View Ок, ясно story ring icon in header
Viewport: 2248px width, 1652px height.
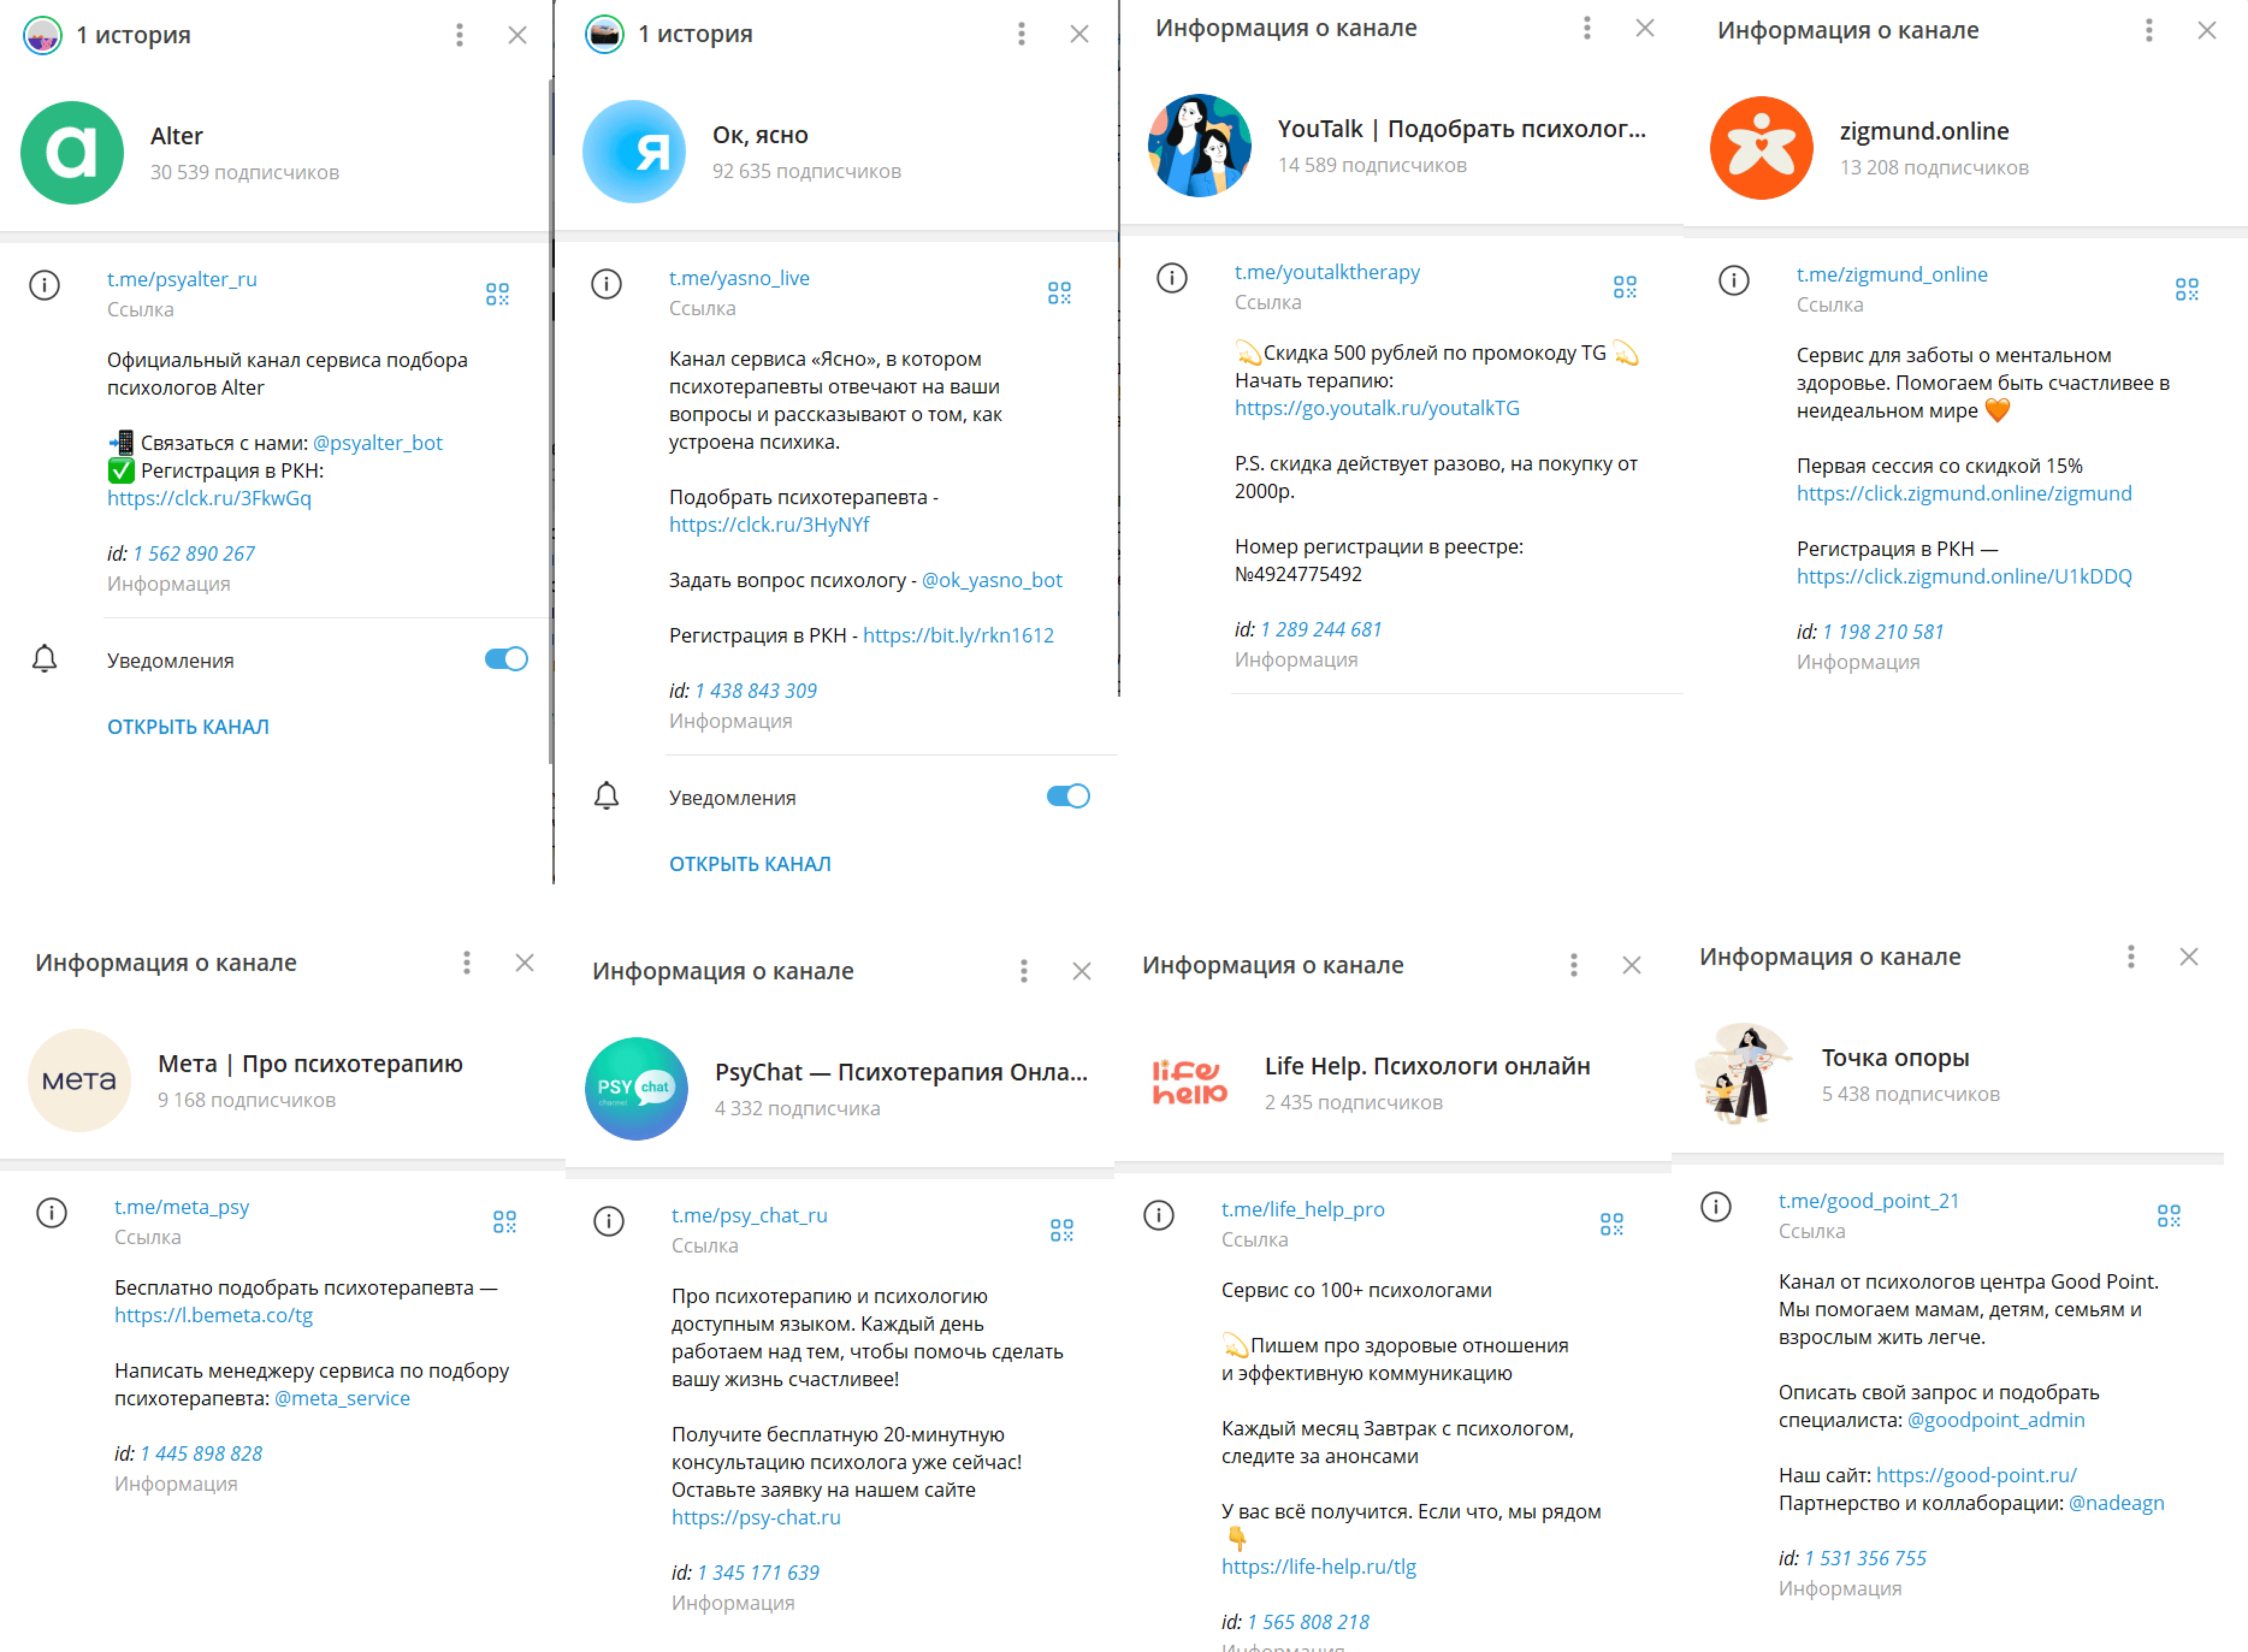click(x=605, y=34)
